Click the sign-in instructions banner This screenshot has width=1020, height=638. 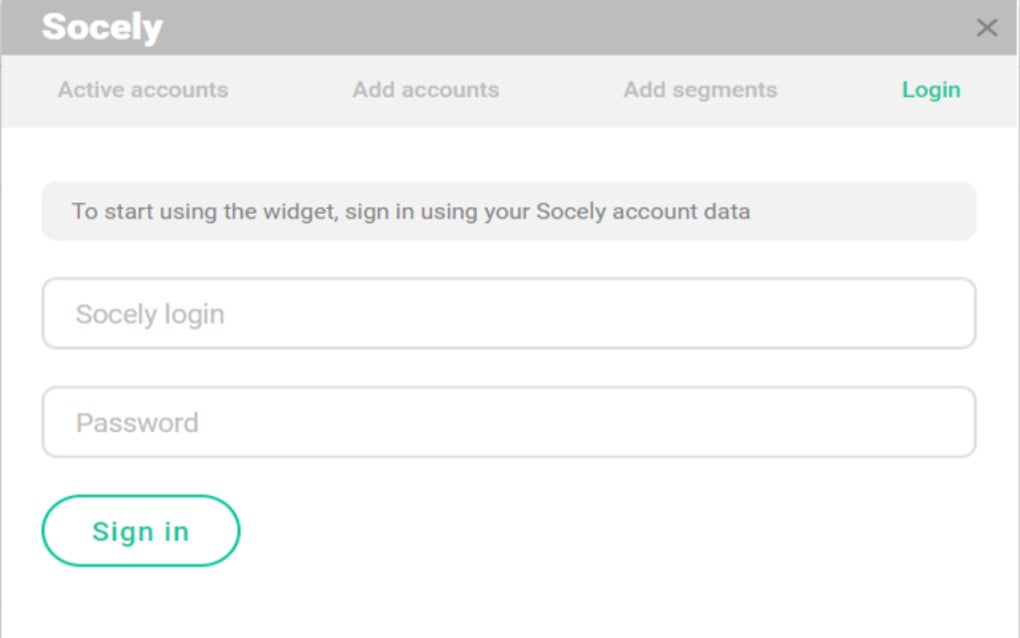pos(508,211)
